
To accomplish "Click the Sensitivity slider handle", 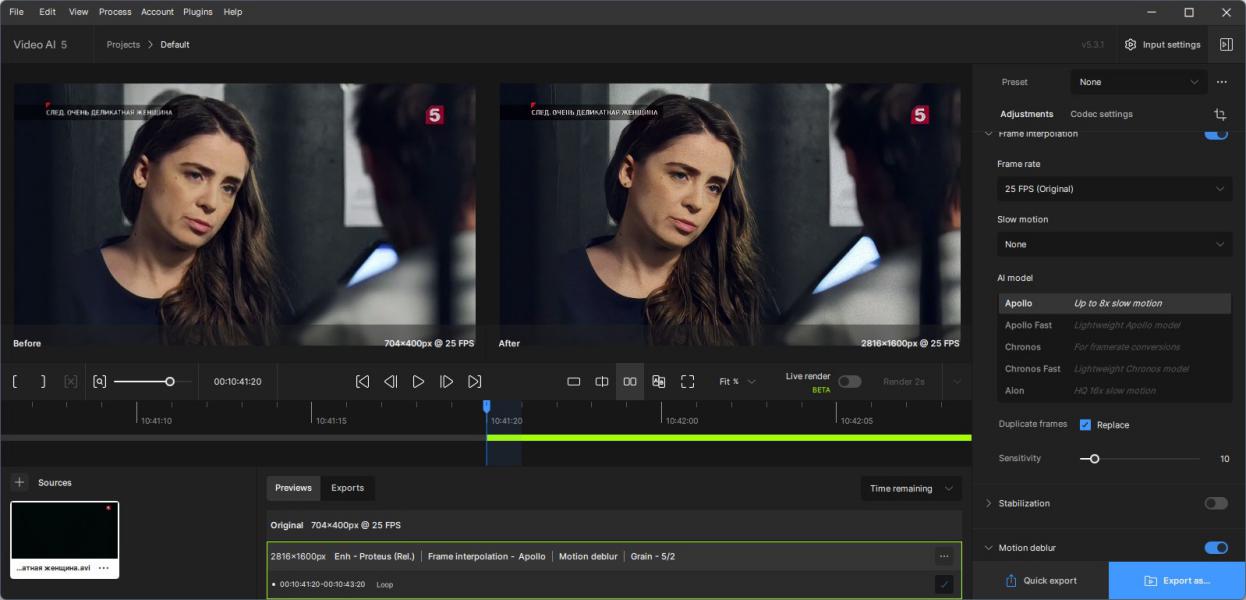I will [x=1094, y=459].
